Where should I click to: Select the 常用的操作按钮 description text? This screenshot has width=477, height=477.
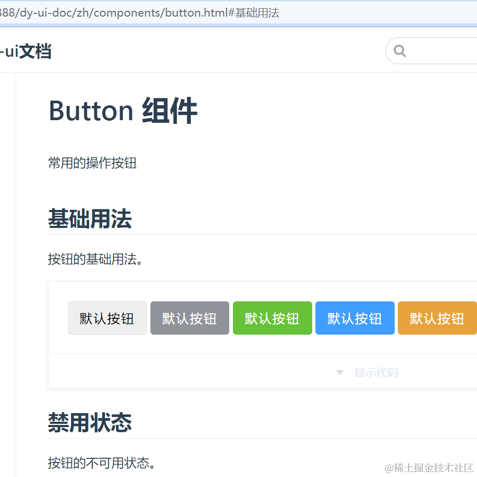pos(92,163)
